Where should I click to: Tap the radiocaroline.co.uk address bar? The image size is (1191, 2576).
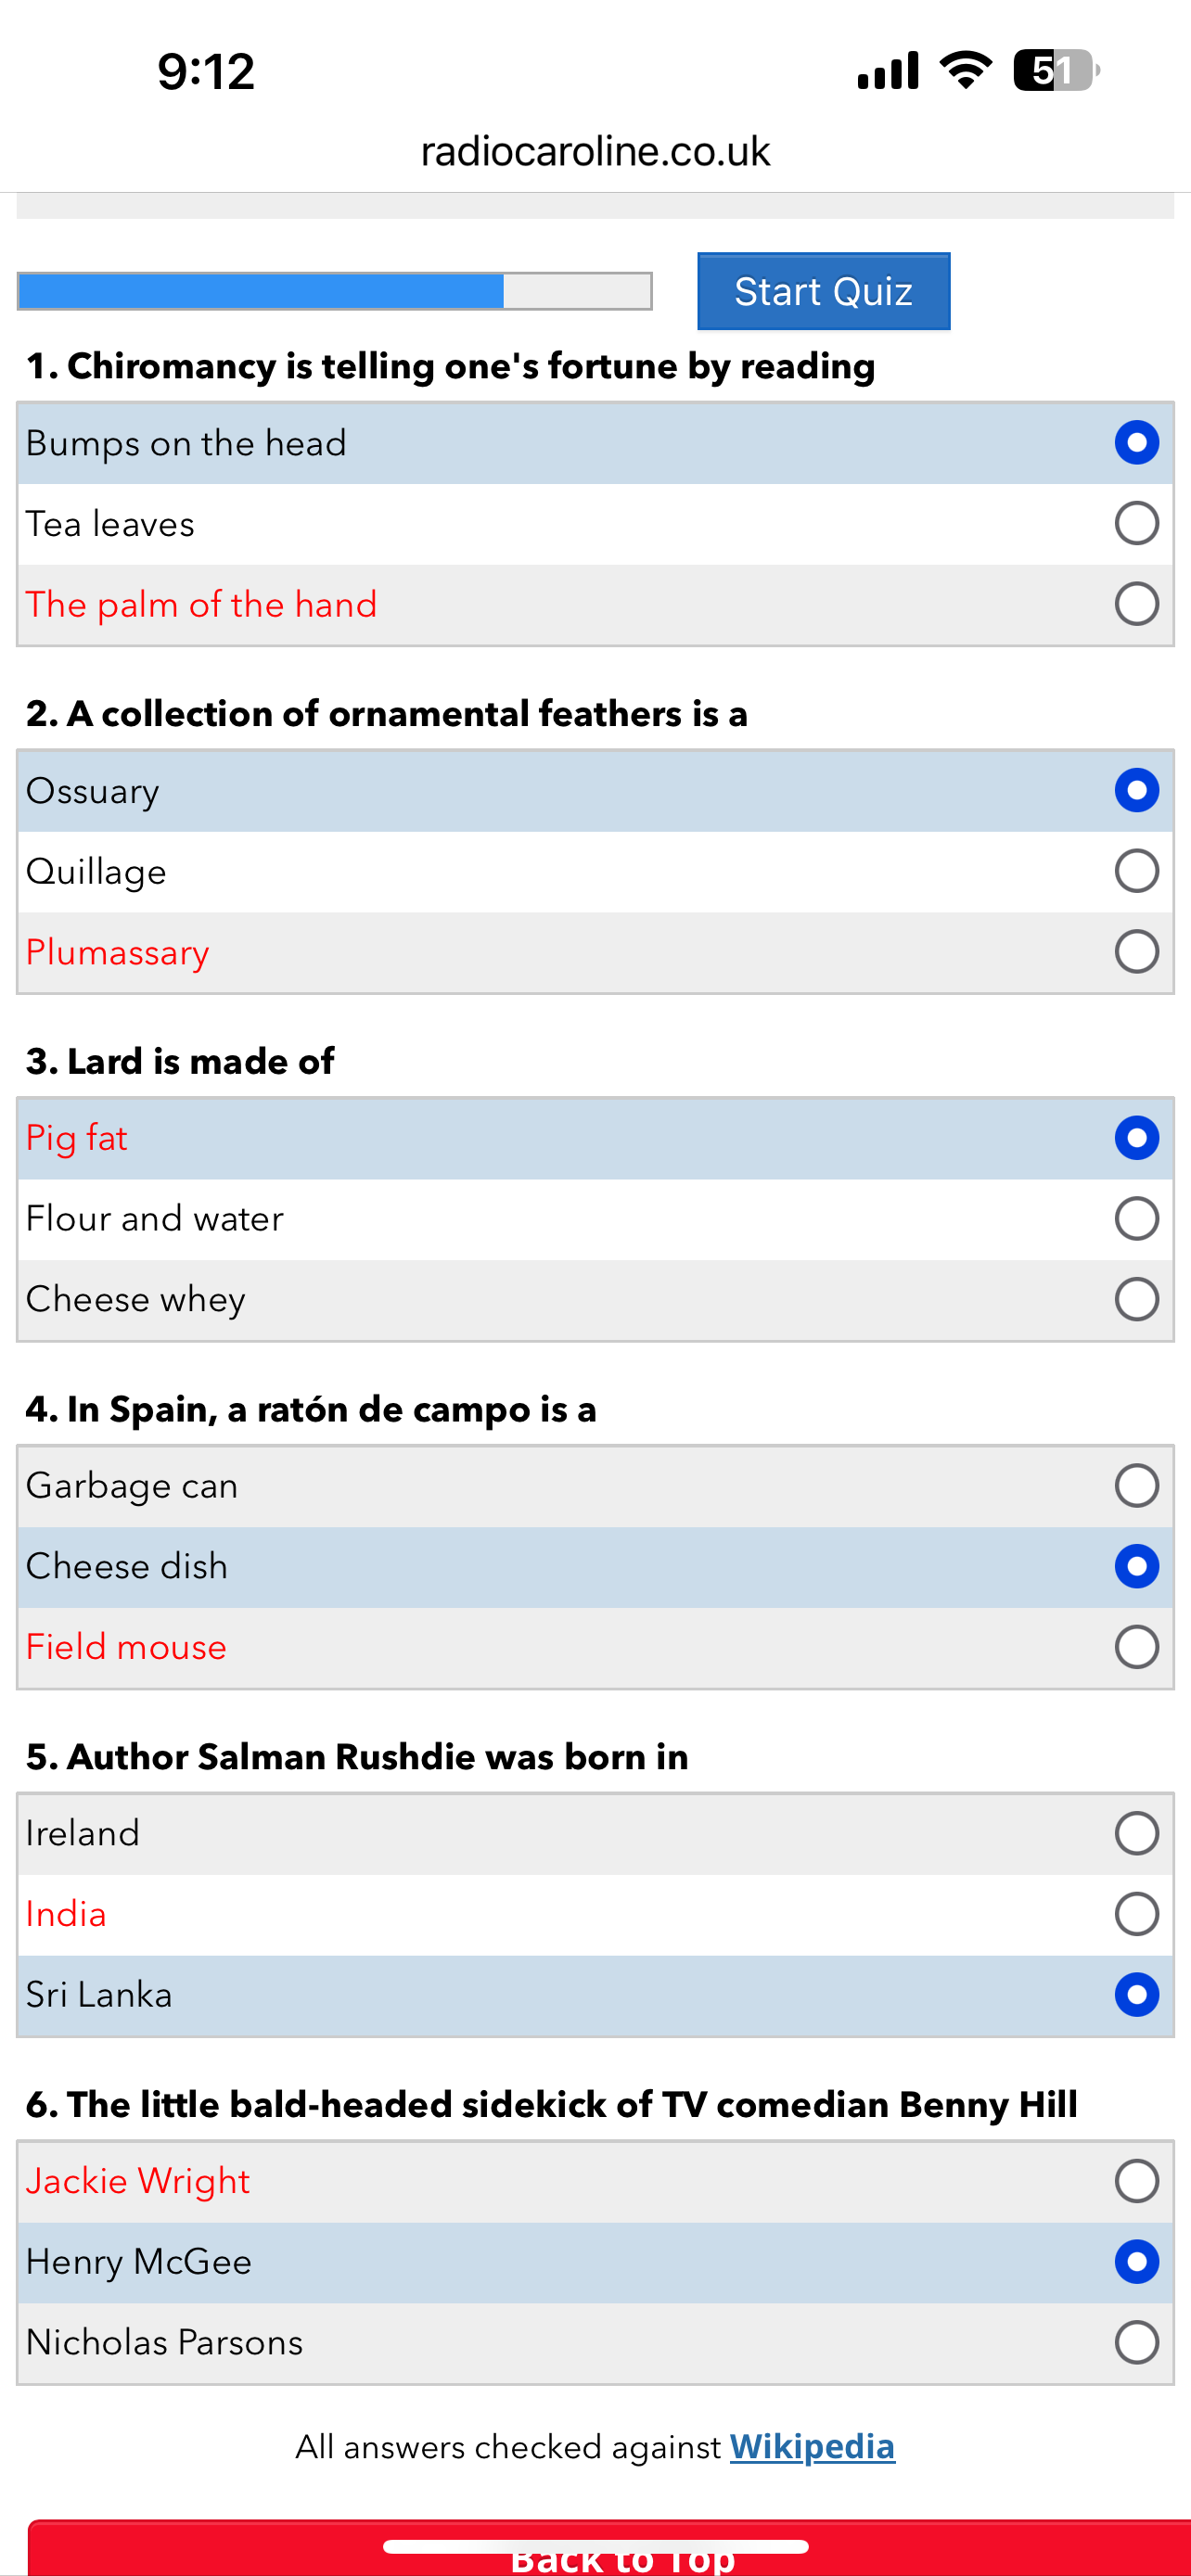pyautogui.click(x=595, y=151)
